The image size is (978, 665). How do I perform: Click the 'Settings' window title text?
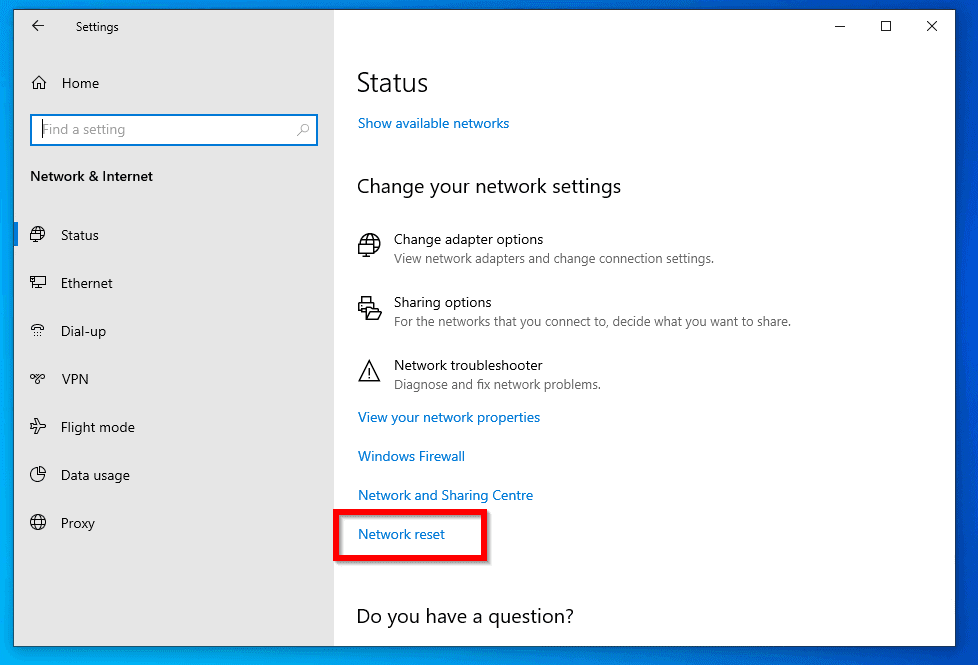pyautogui.click(x=97, y=27)
